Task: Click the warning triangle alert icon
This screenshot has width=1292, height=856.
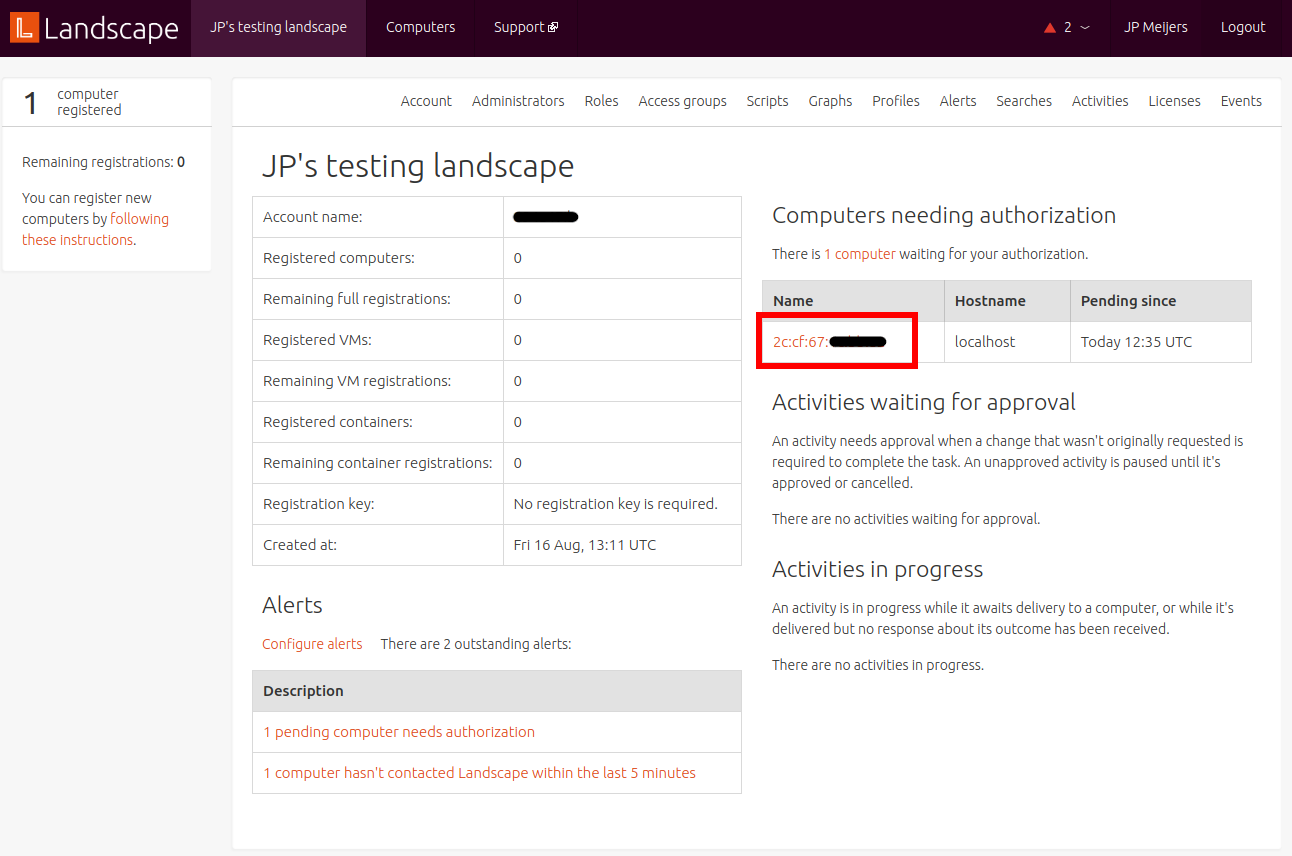Action: (x=1051, y=27)
